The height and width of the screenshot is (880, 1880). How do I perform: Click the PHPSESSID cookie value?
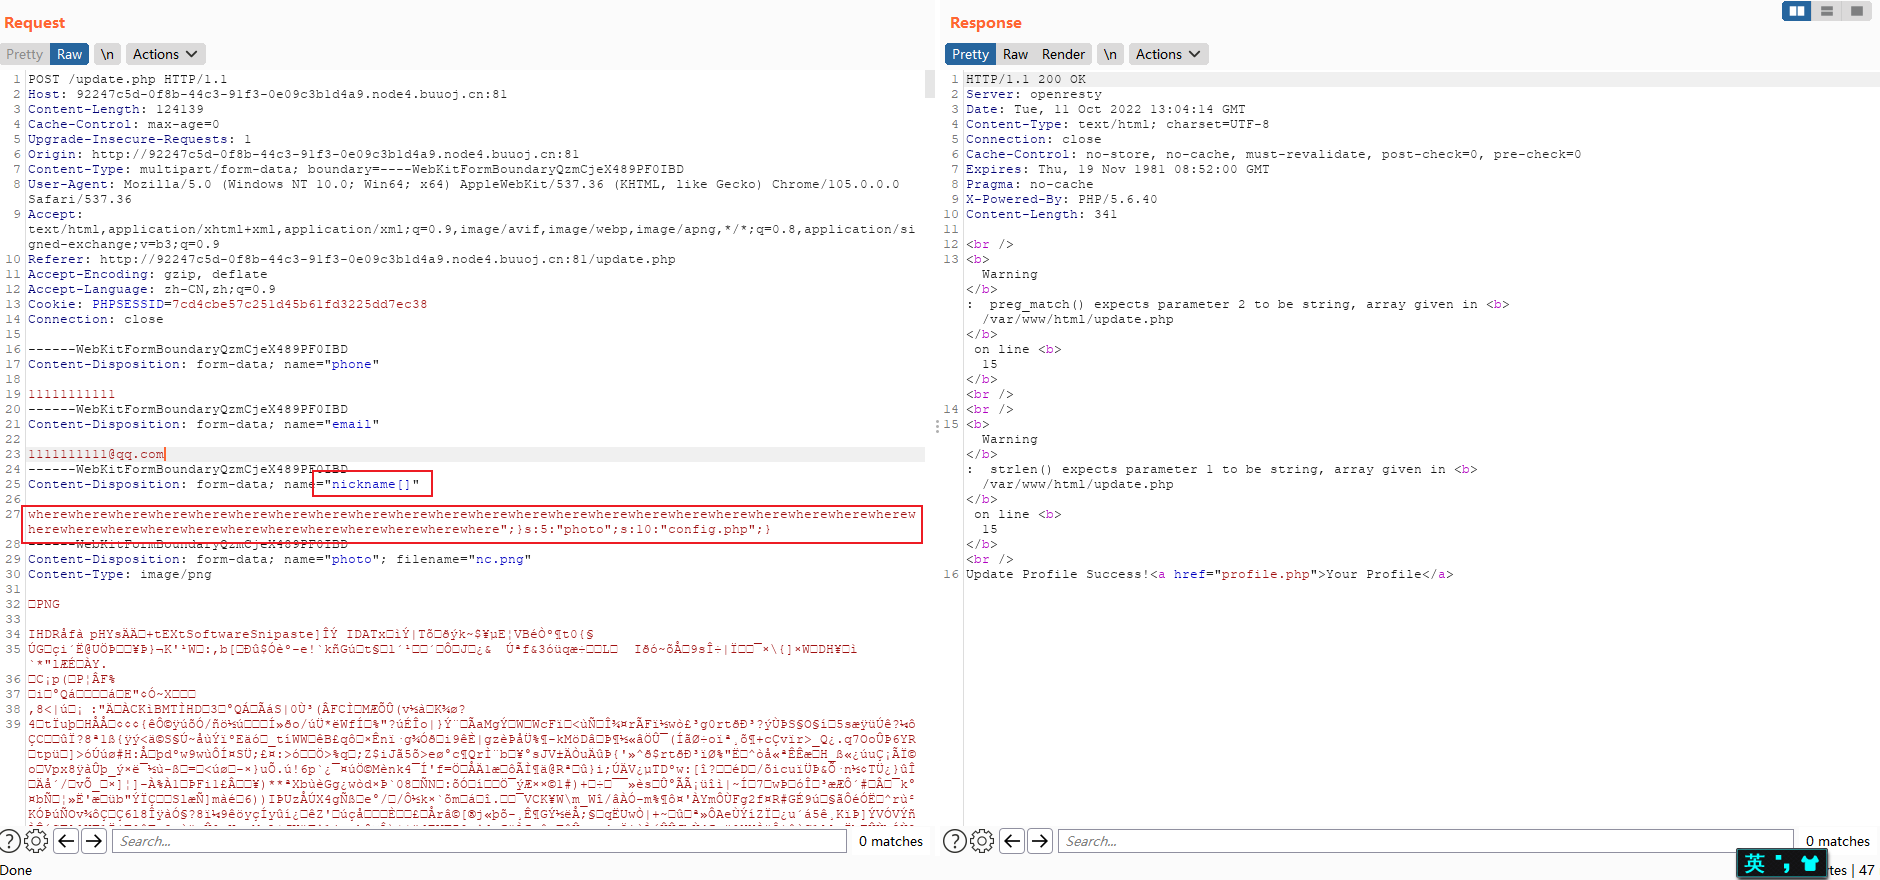coord(299,304)
